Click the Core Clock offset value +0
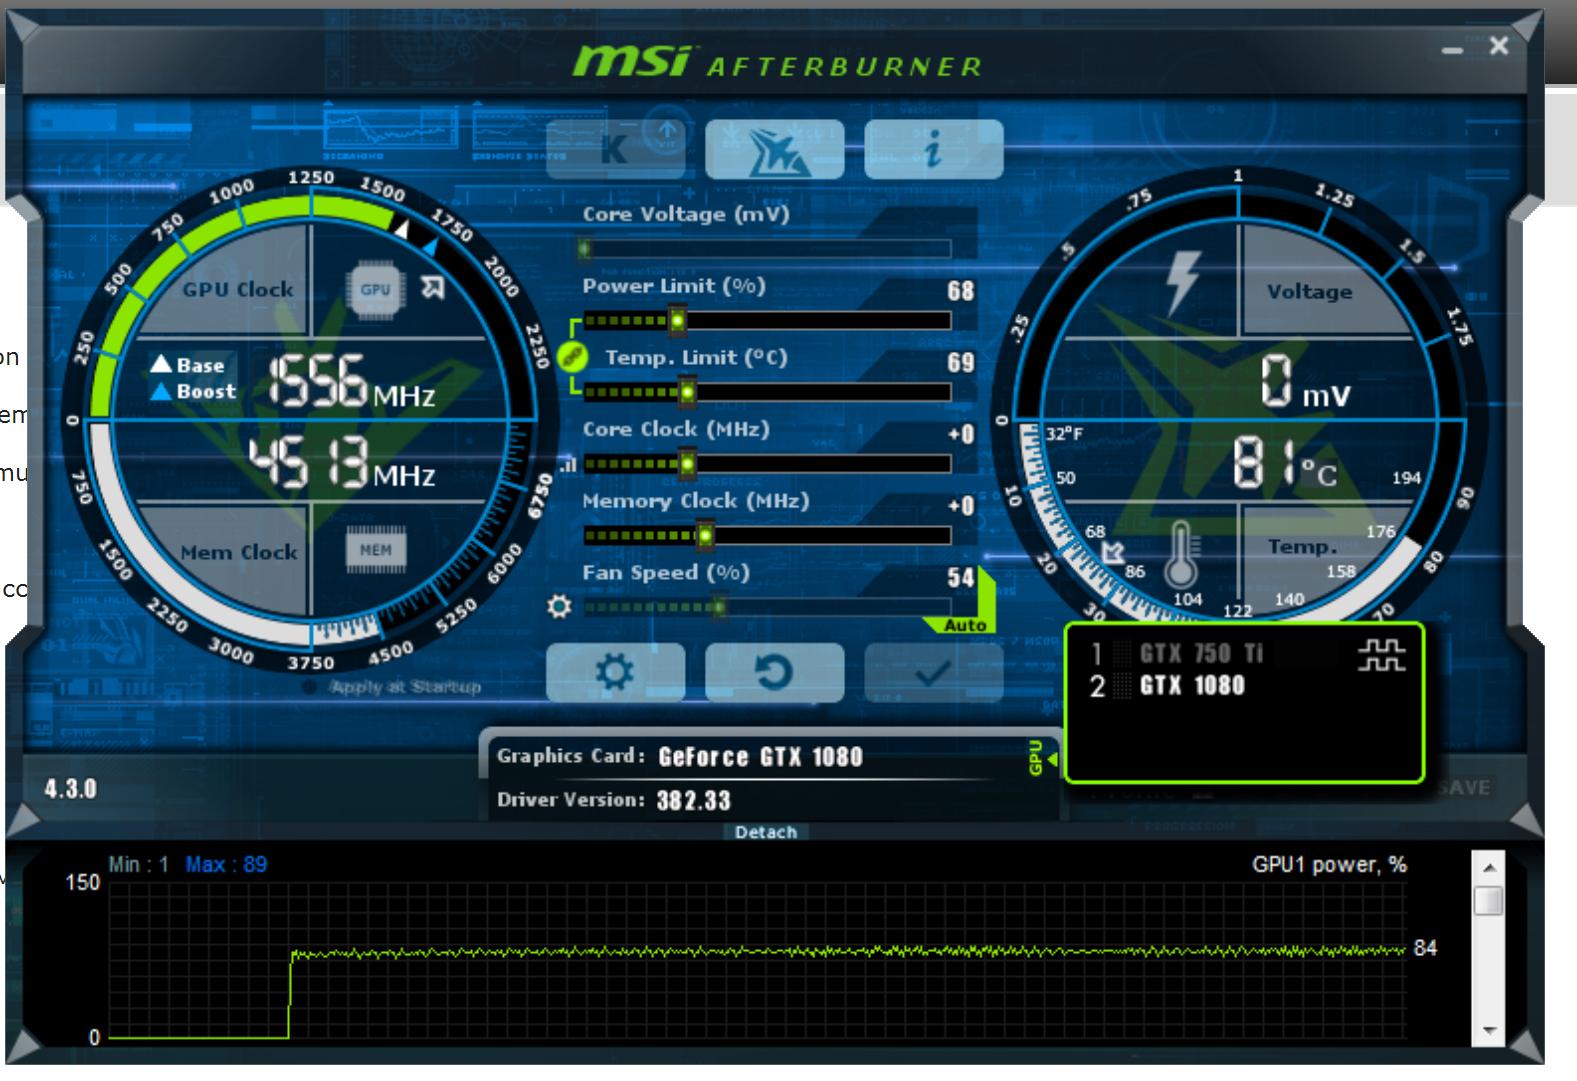The width and height of the screenshot is (1577, 1081). click(x=961, y=434)
